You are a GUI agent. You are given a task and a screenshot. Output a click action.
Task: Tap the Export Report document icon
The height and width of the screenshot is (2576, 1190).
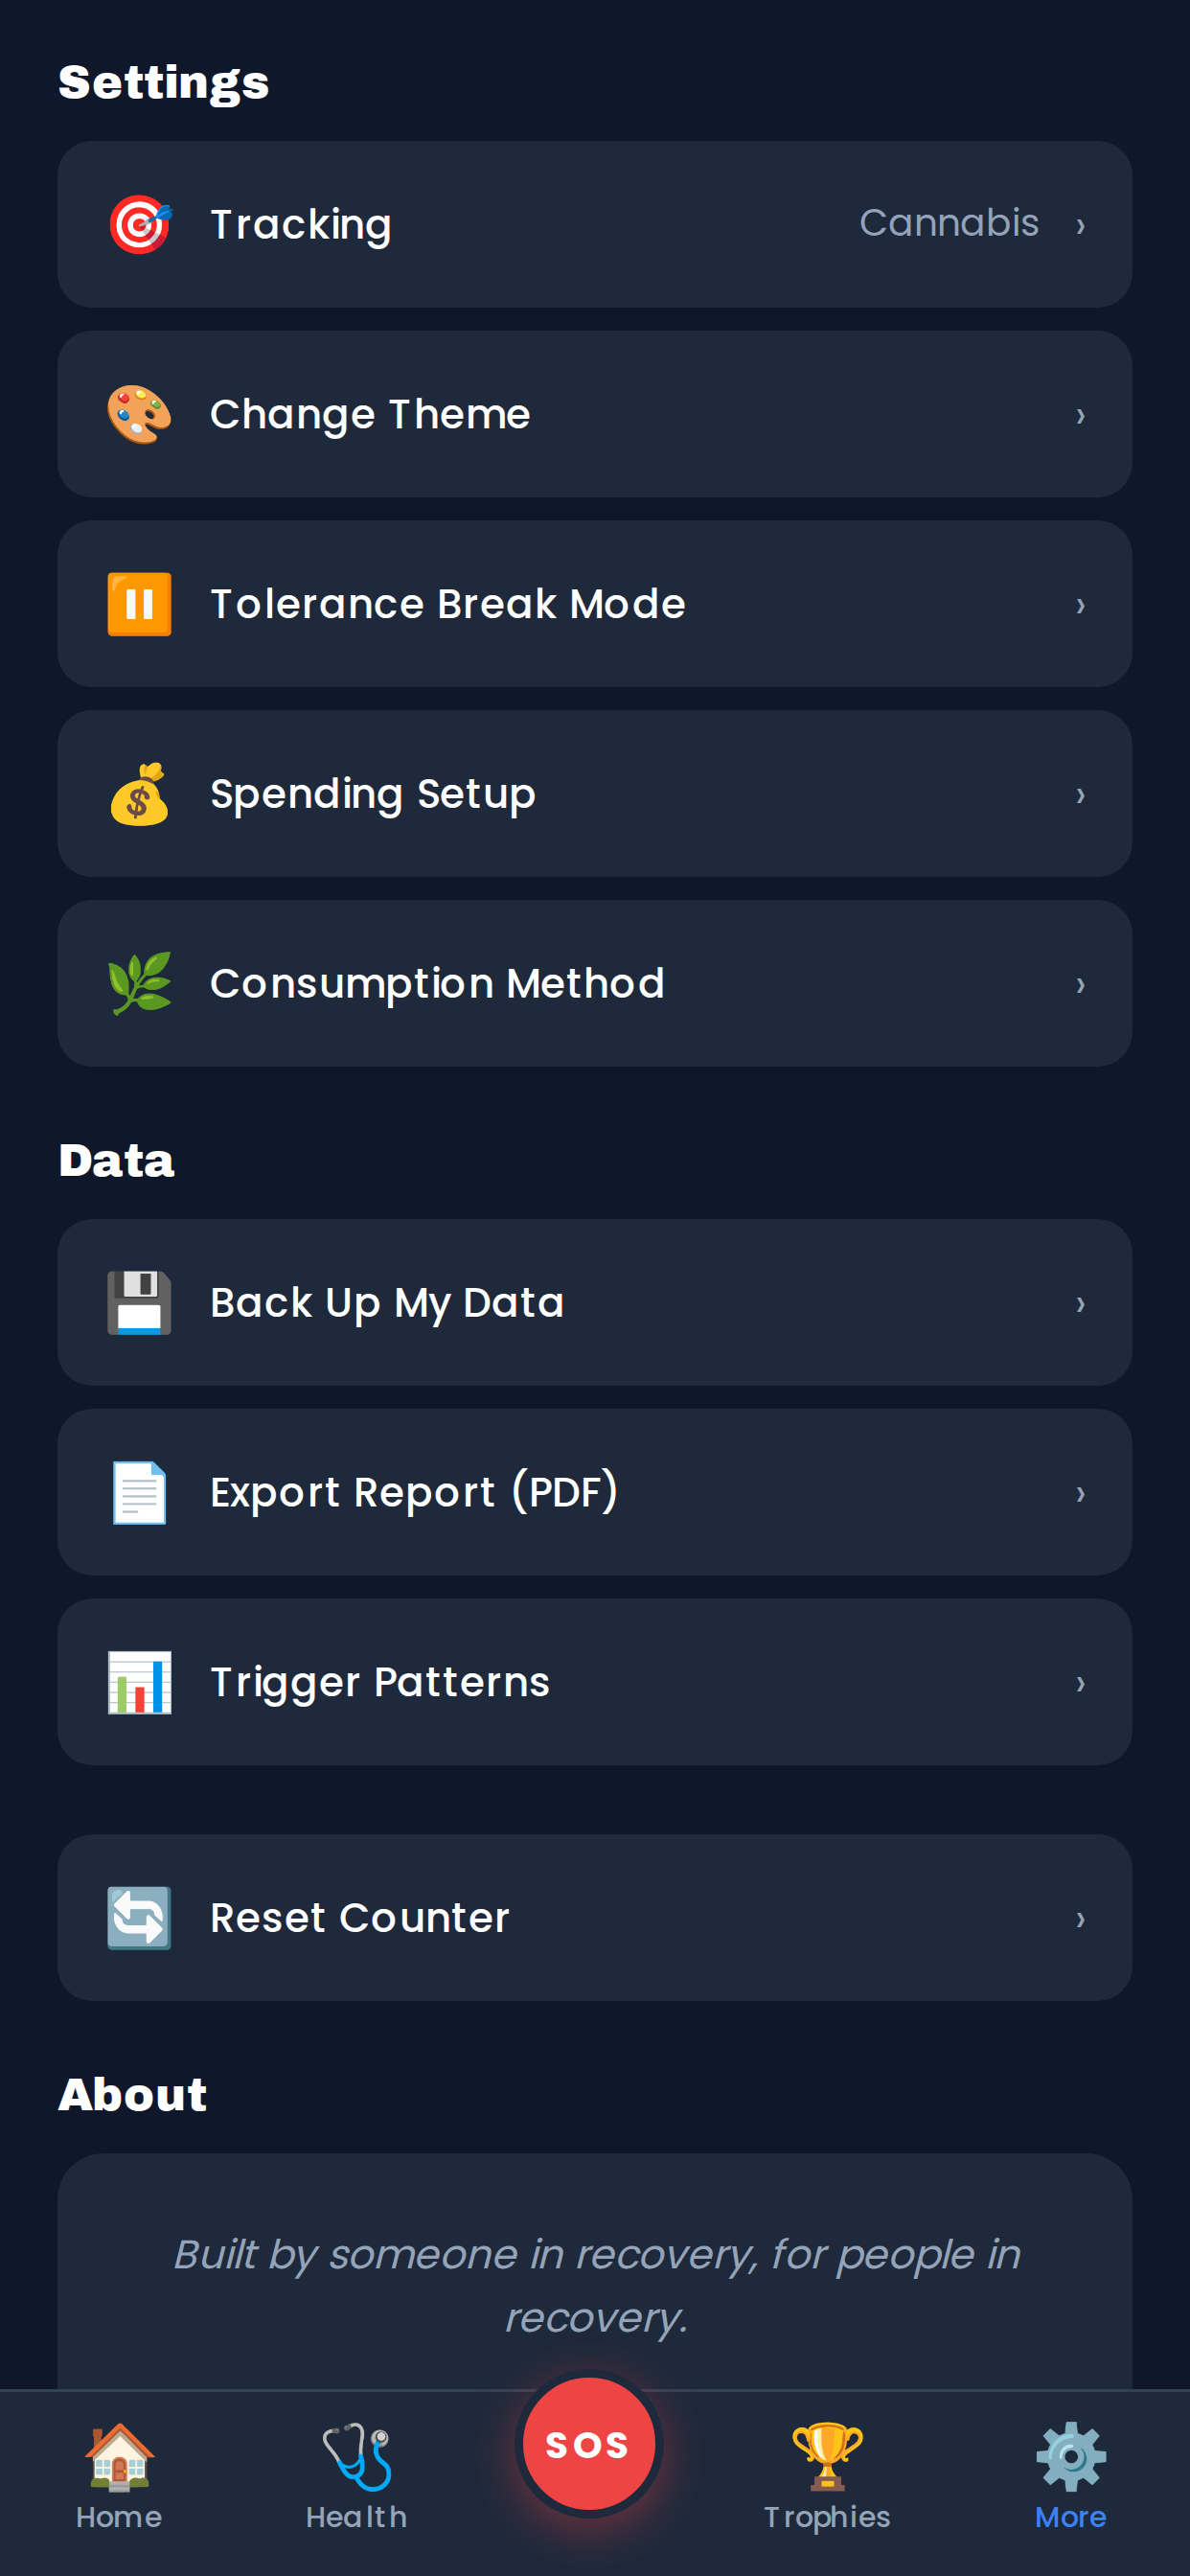(x=140, y=1493)
